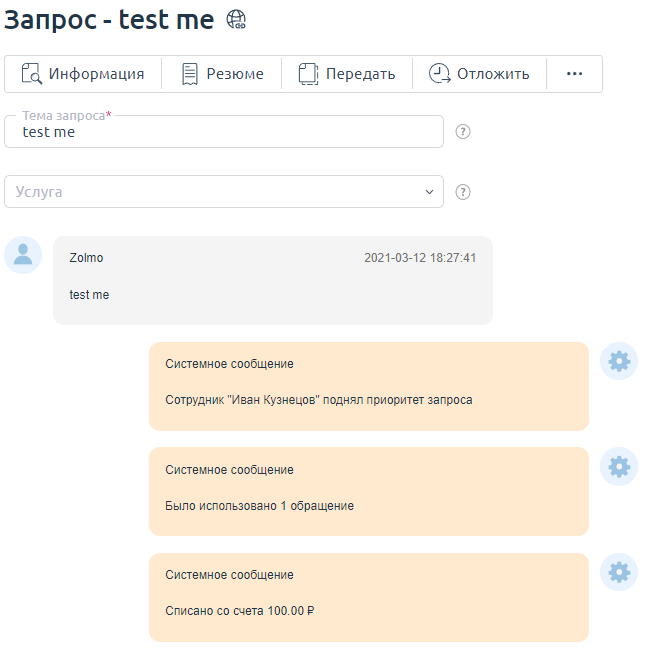Open the Информация panel
The height and width of the screenshot is (655, 649).
[x=83, y=74]
